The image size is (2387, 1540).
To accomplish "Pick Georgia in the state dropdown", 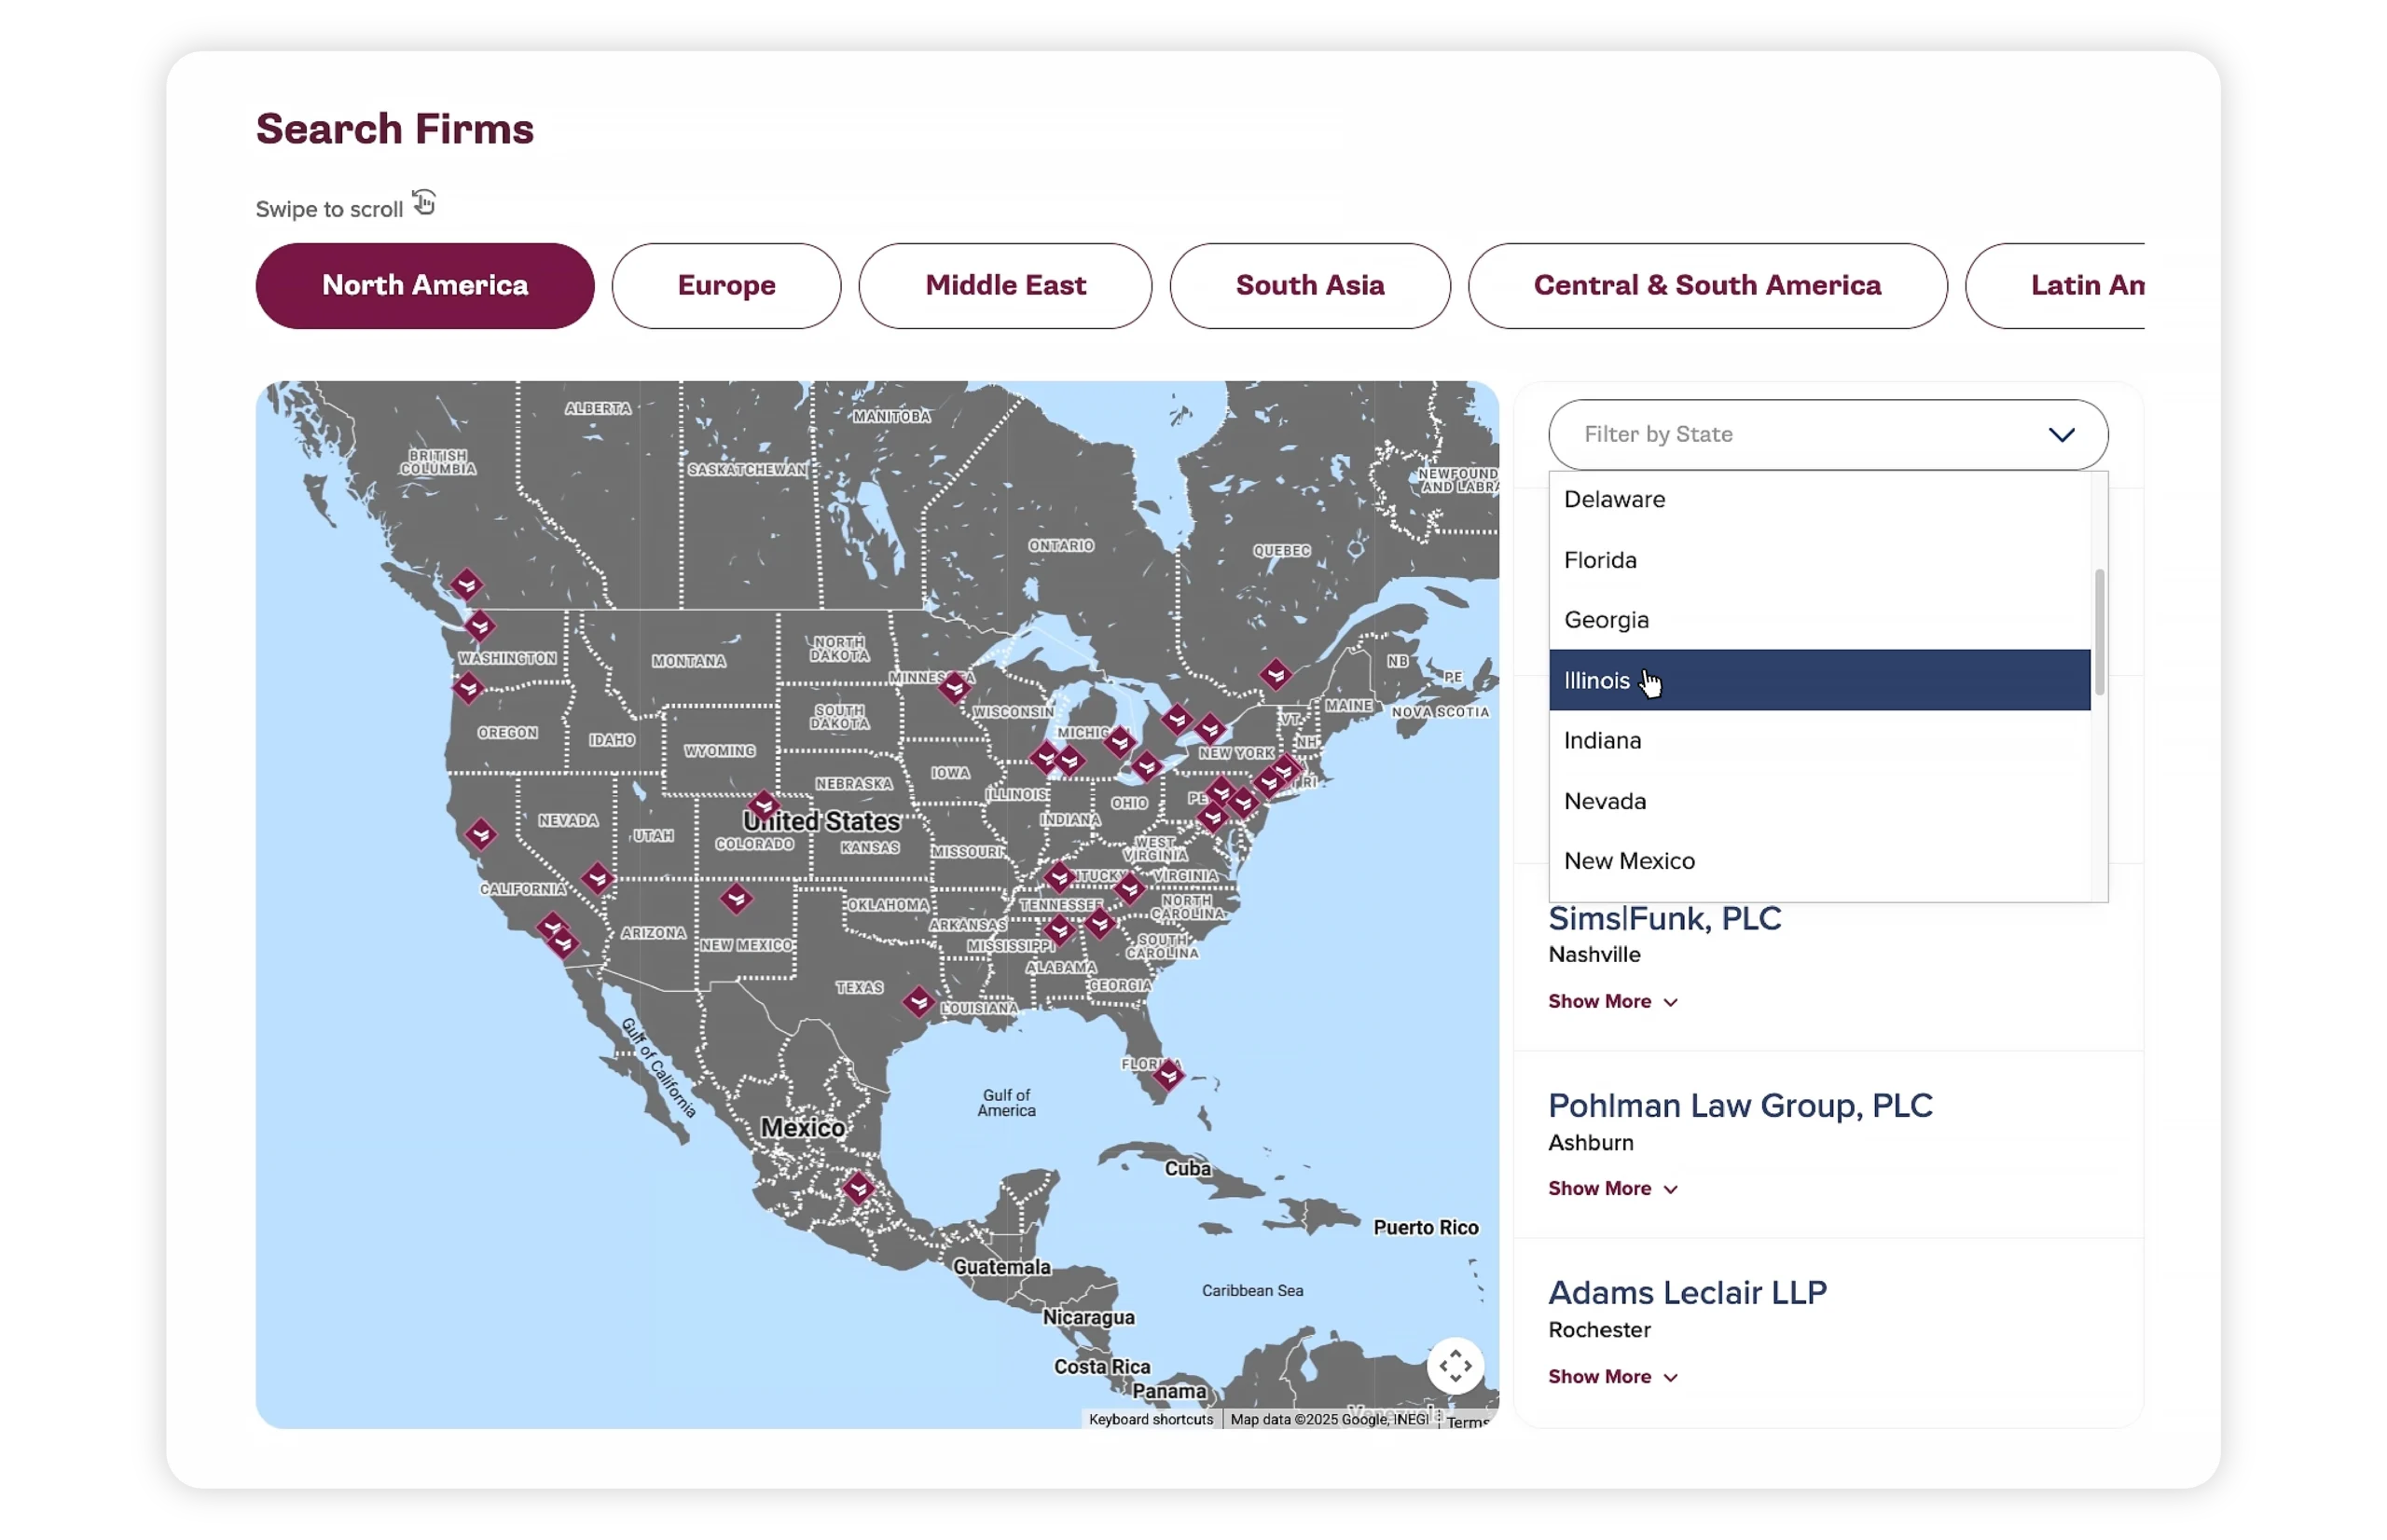I will click(x=1818, y=620).
